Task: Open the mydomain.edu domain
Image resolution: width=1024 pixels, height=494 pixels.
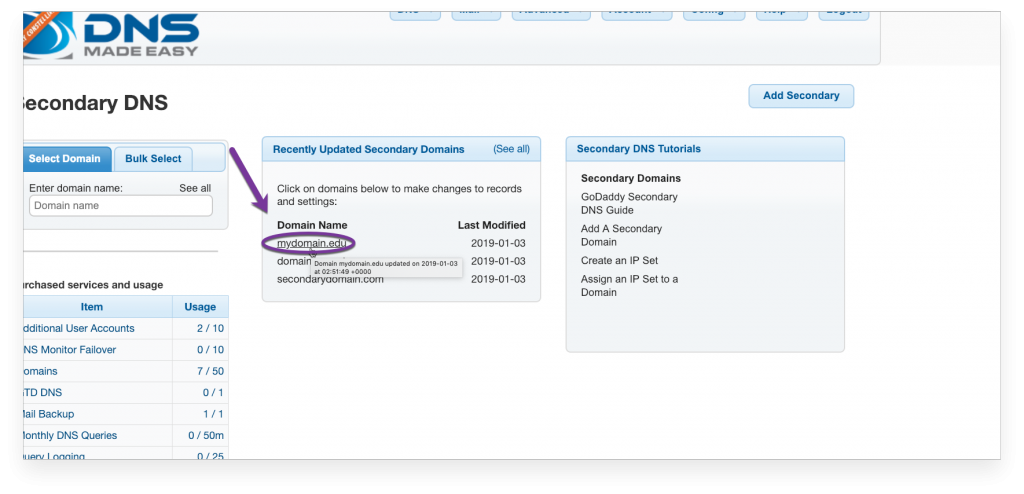Action: tap(312, 243)
